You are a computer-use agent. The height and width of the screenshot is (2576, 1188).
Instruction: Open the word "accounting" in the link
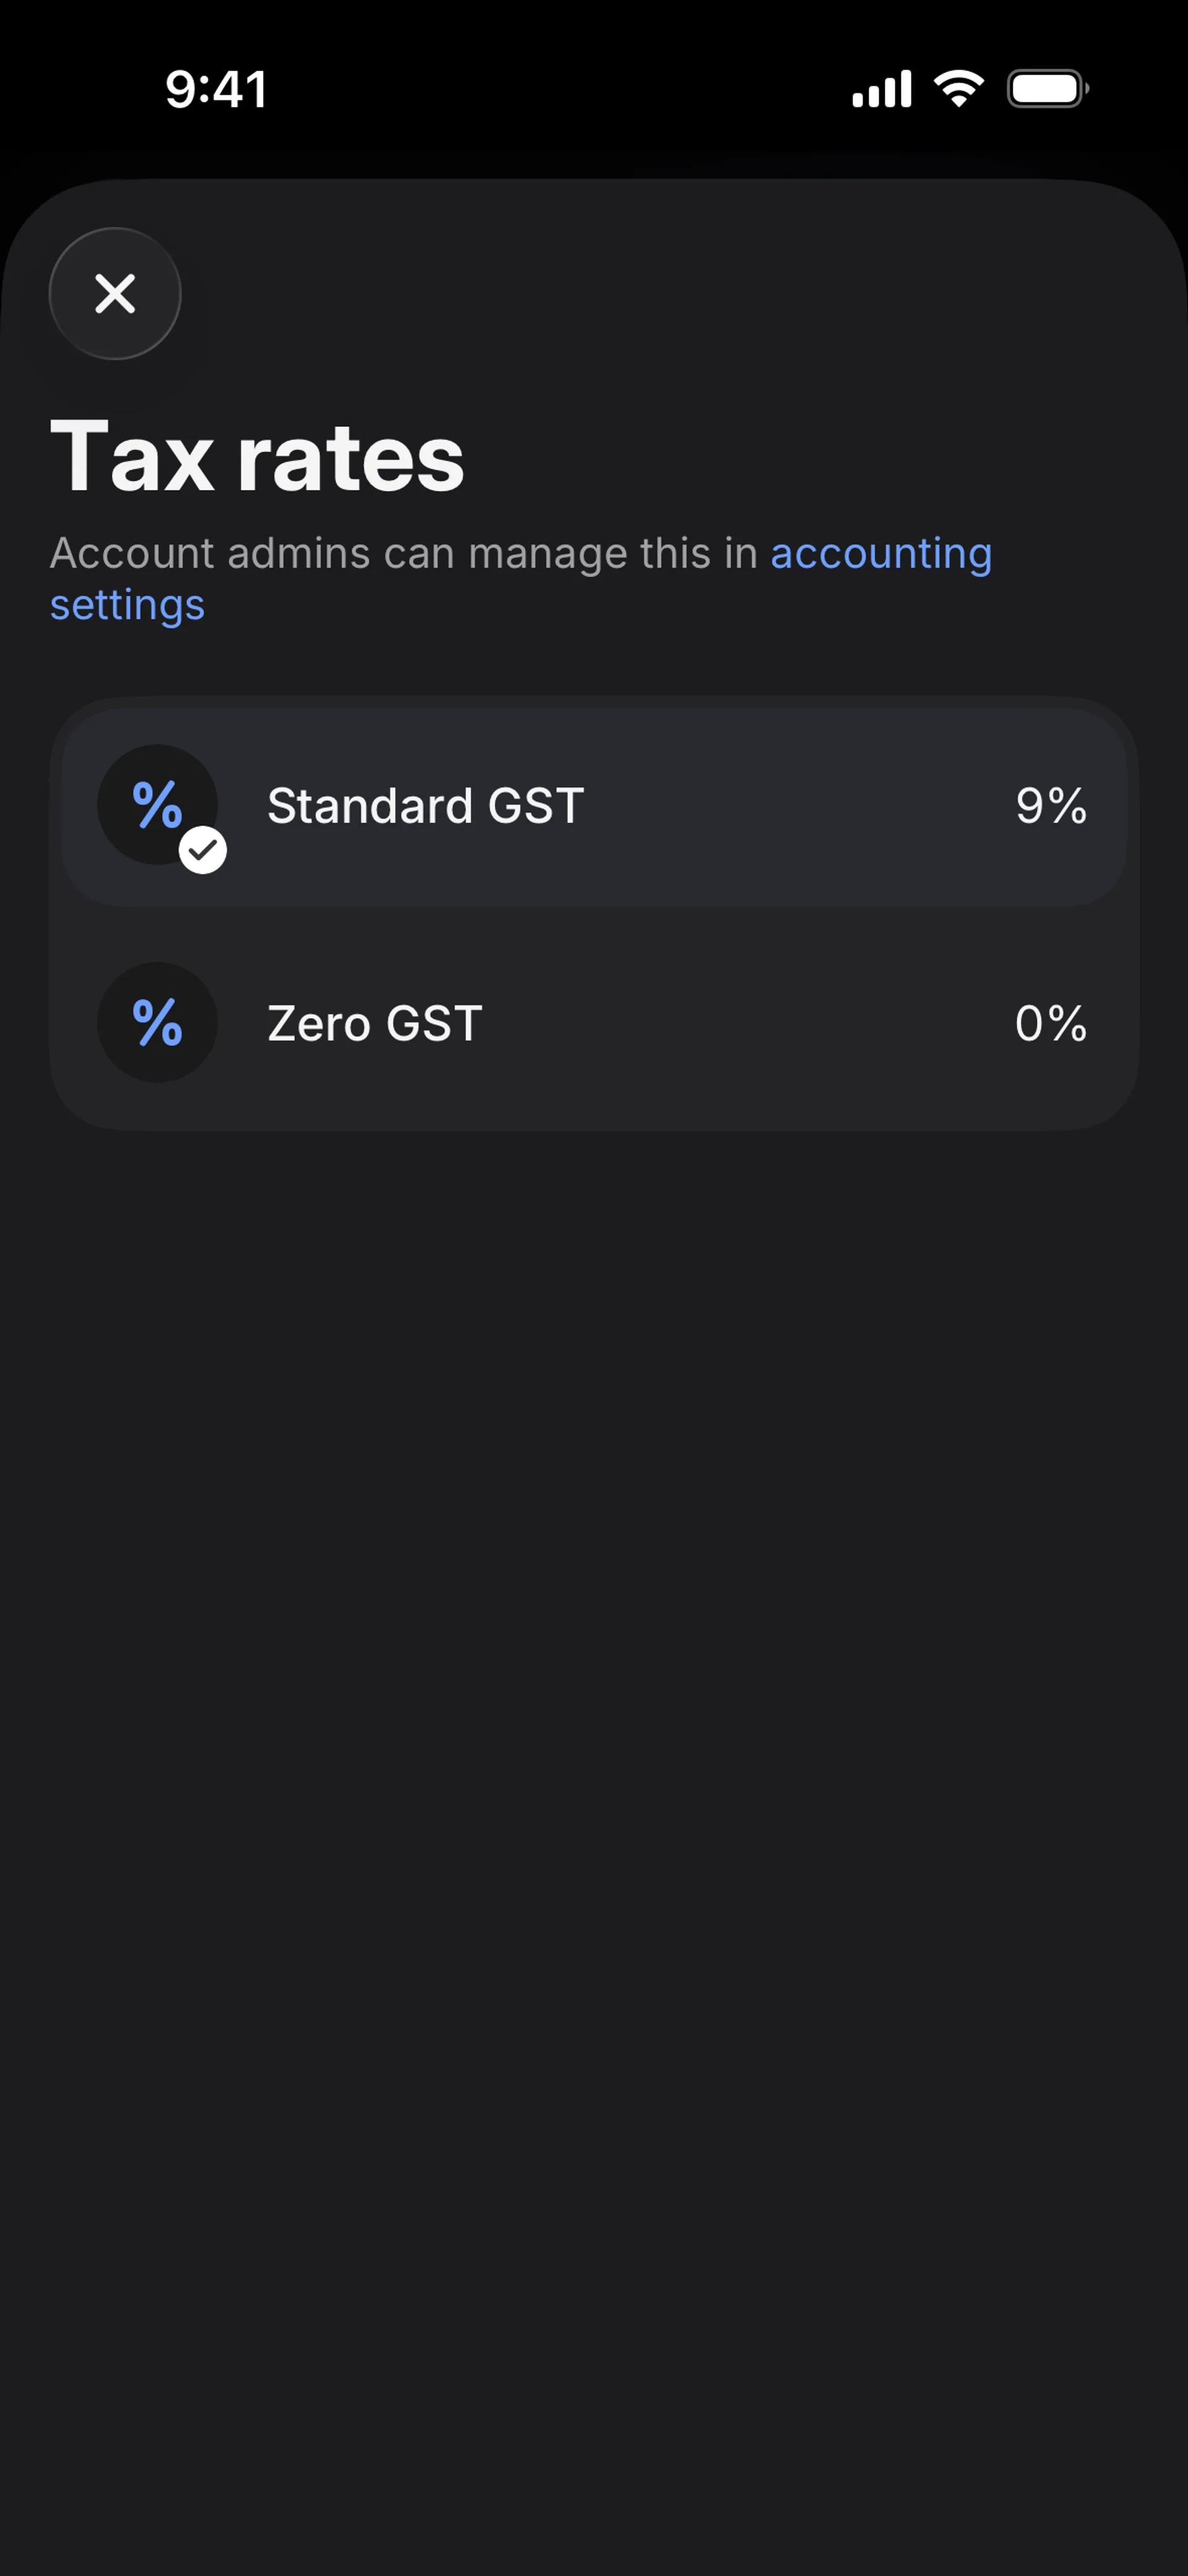881,554
